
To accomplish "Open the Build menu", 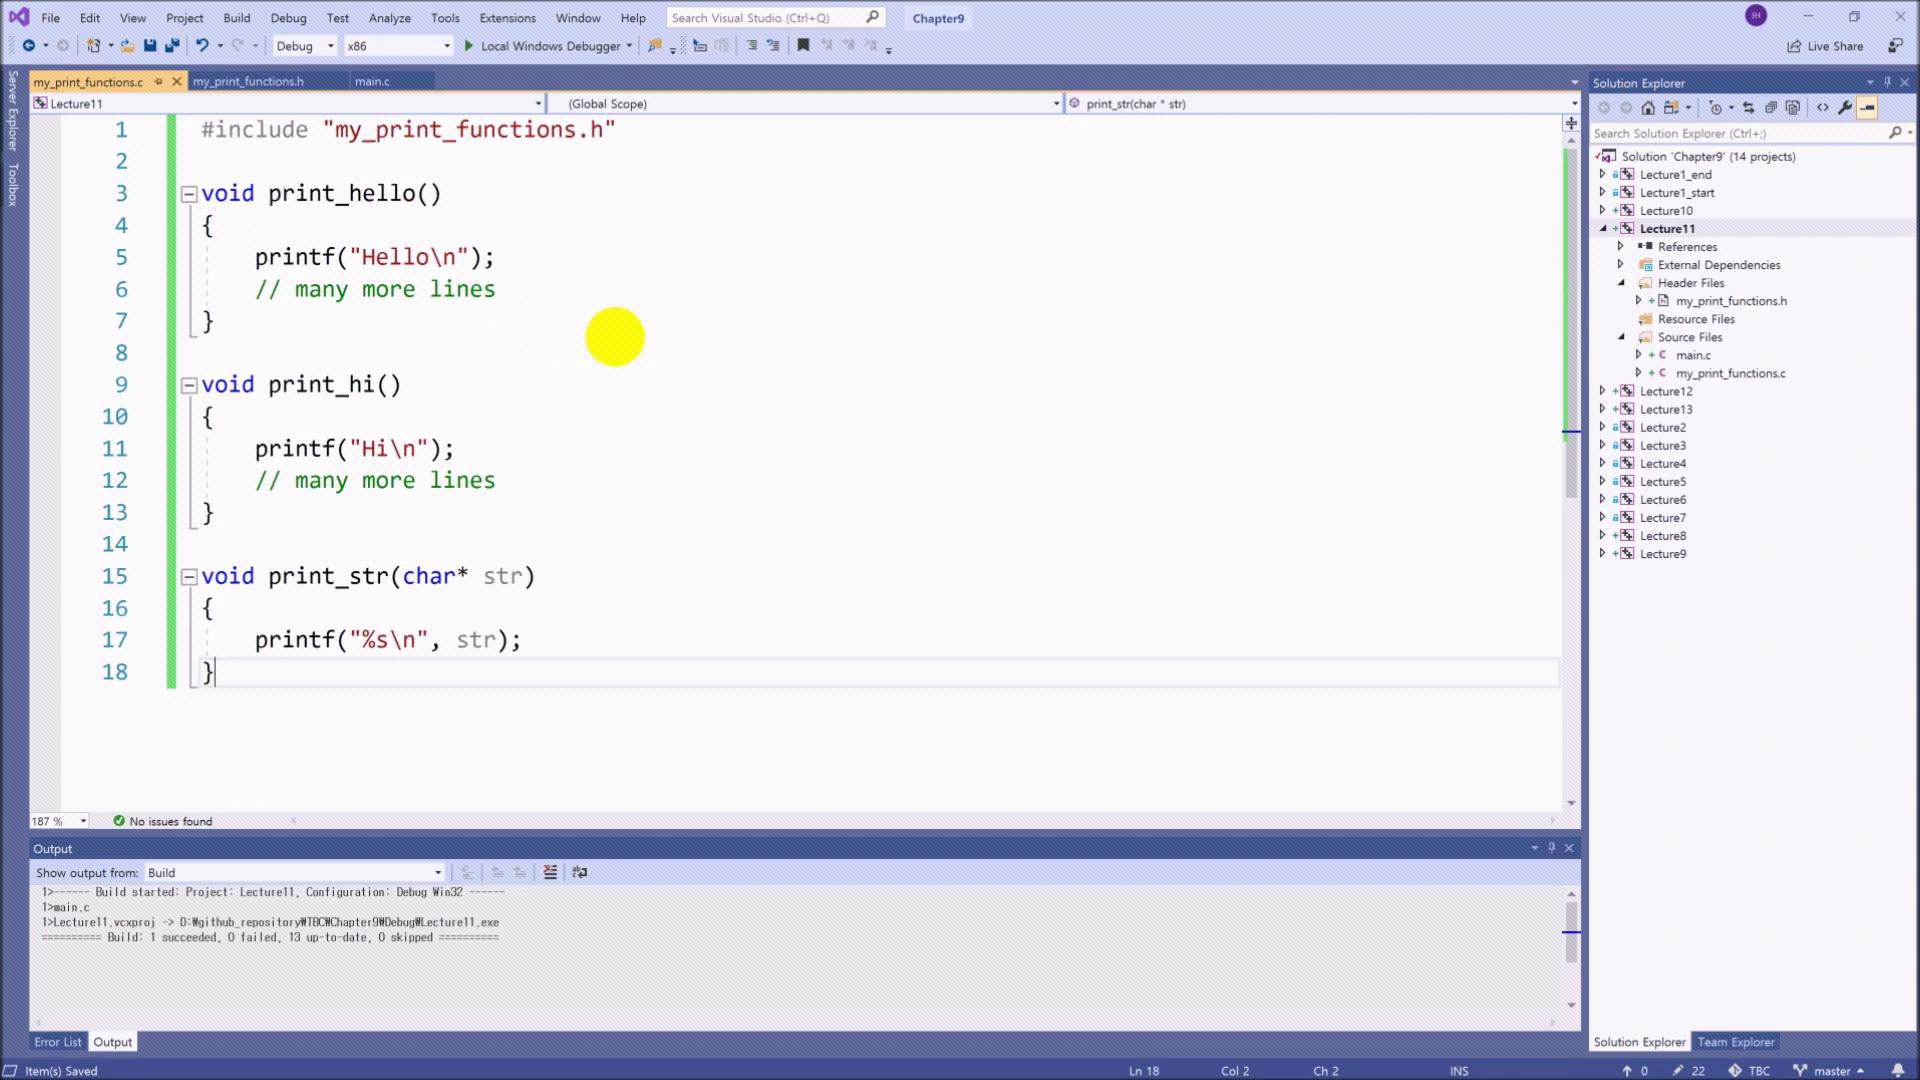I will 236,18.
